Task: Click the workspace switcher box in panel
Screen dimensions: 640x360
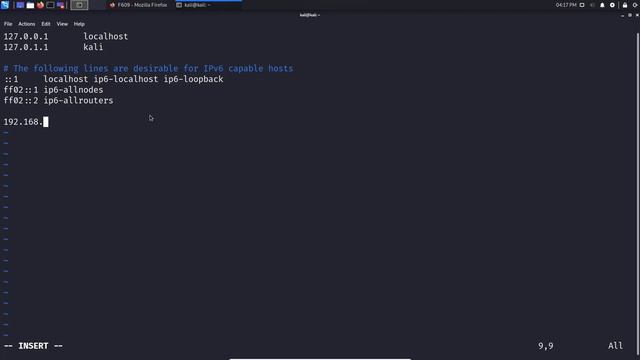Action: click(79, 5)
